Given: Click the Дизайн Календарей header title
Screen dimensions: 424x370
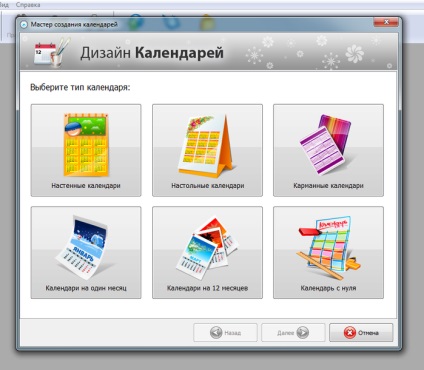Looking at the screenshot, I should click(152, 53).
